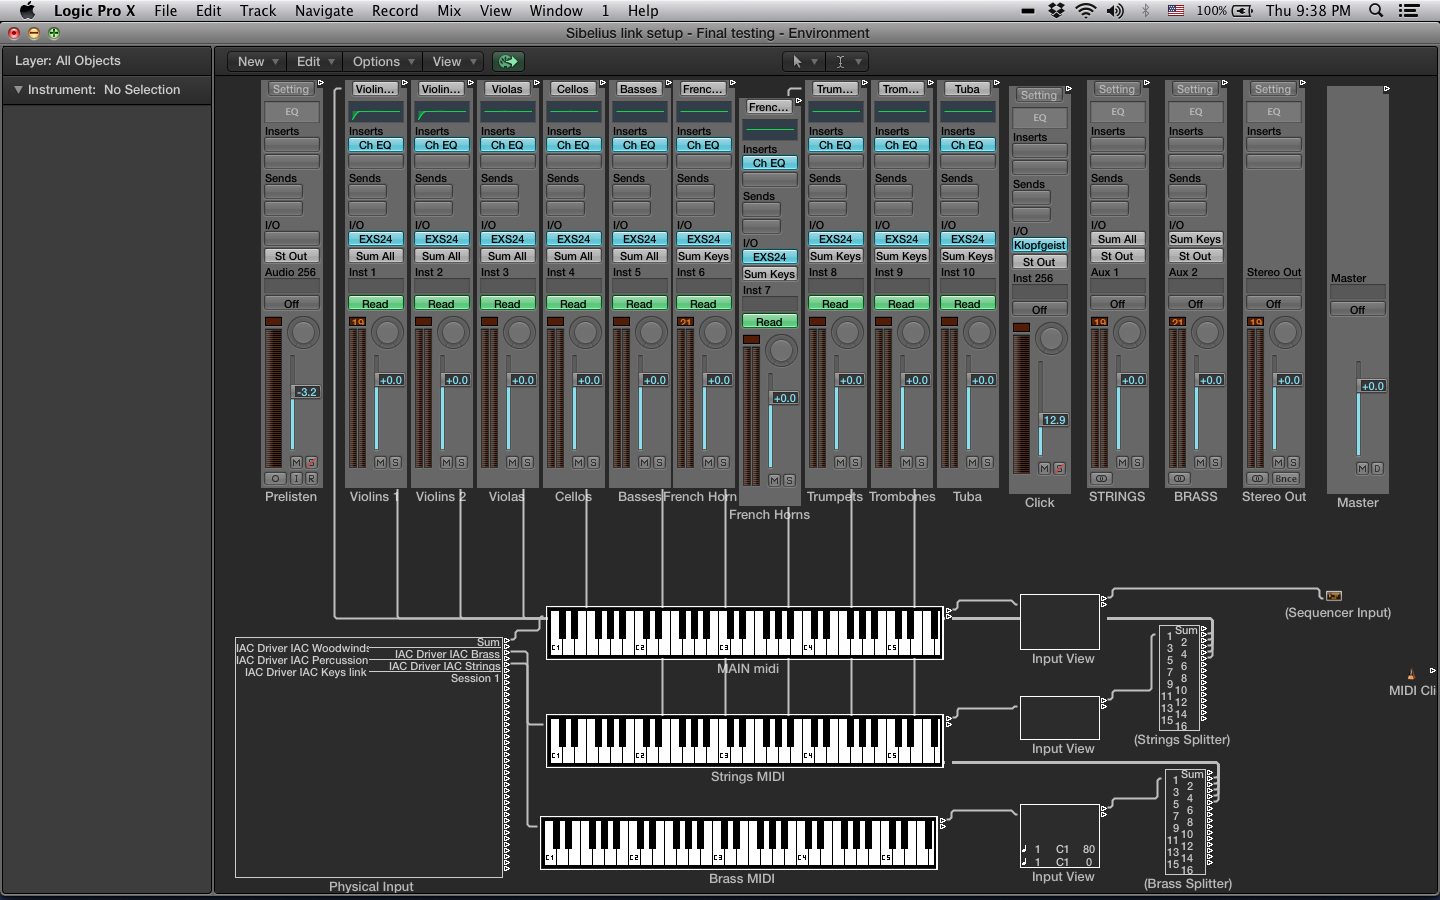The width and height of the screenshot is (1440, 900).
Task: Open the Track menu
Action: tap(258, 11)
